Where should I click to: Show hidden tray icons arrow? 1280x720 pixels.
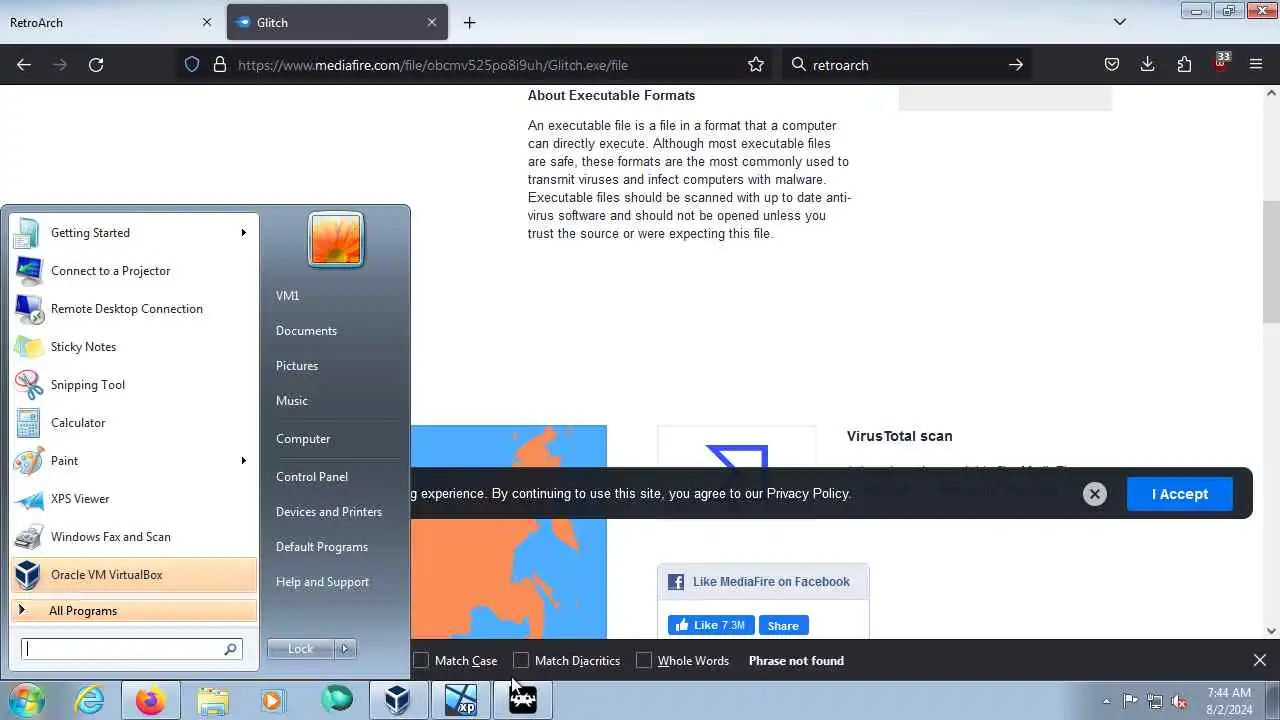(1106, 701)
